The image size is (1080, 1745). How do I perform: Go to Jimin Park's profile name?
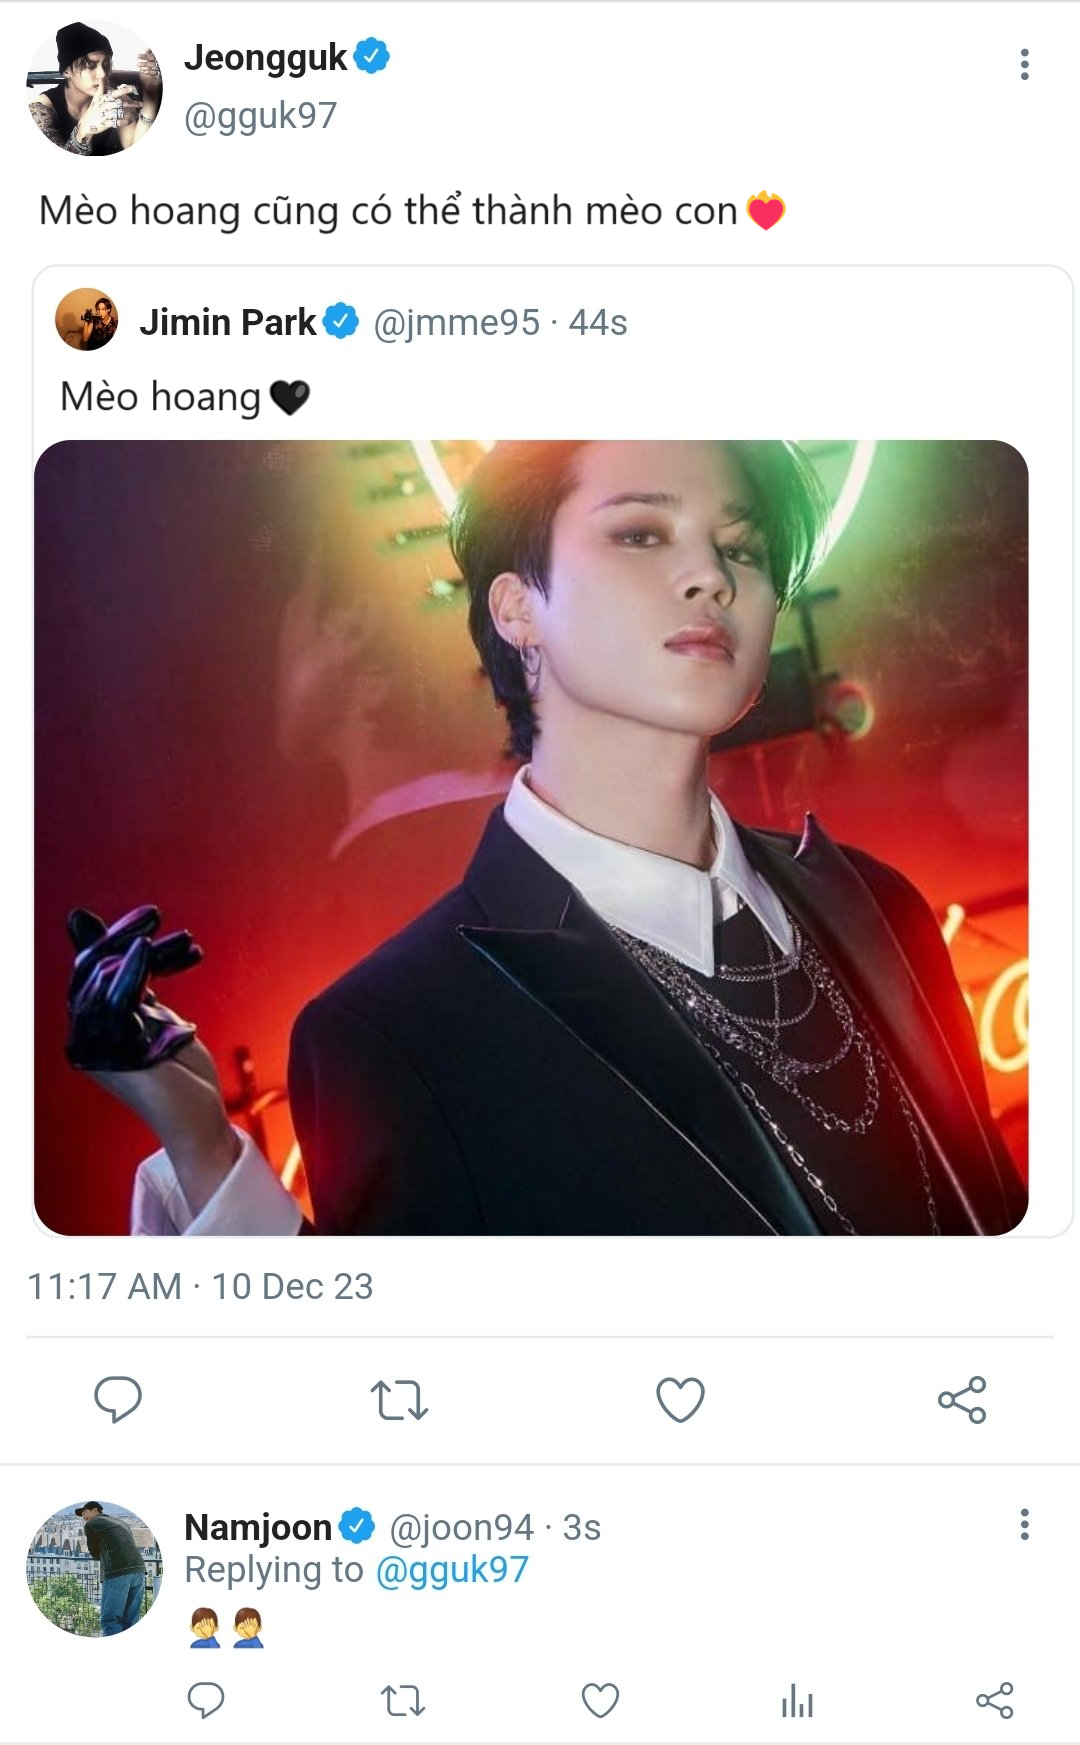pos(228,322)
